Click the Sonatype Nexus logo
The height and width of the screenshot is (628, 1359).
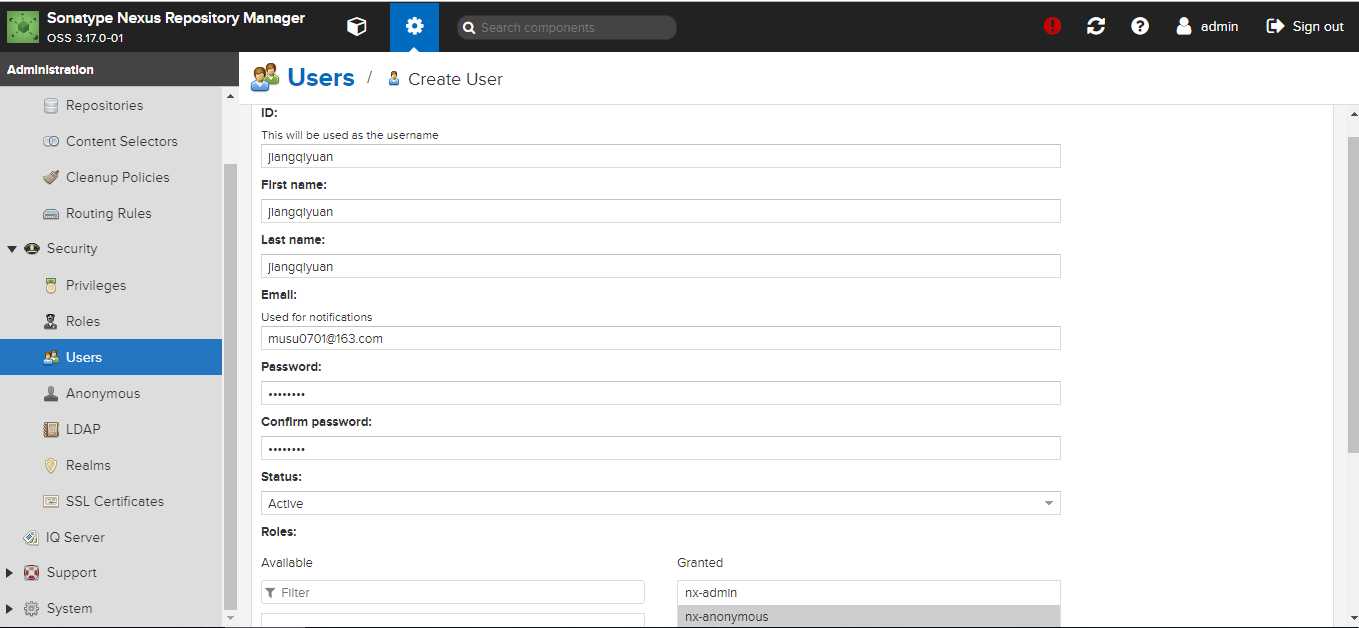point(23,27)
